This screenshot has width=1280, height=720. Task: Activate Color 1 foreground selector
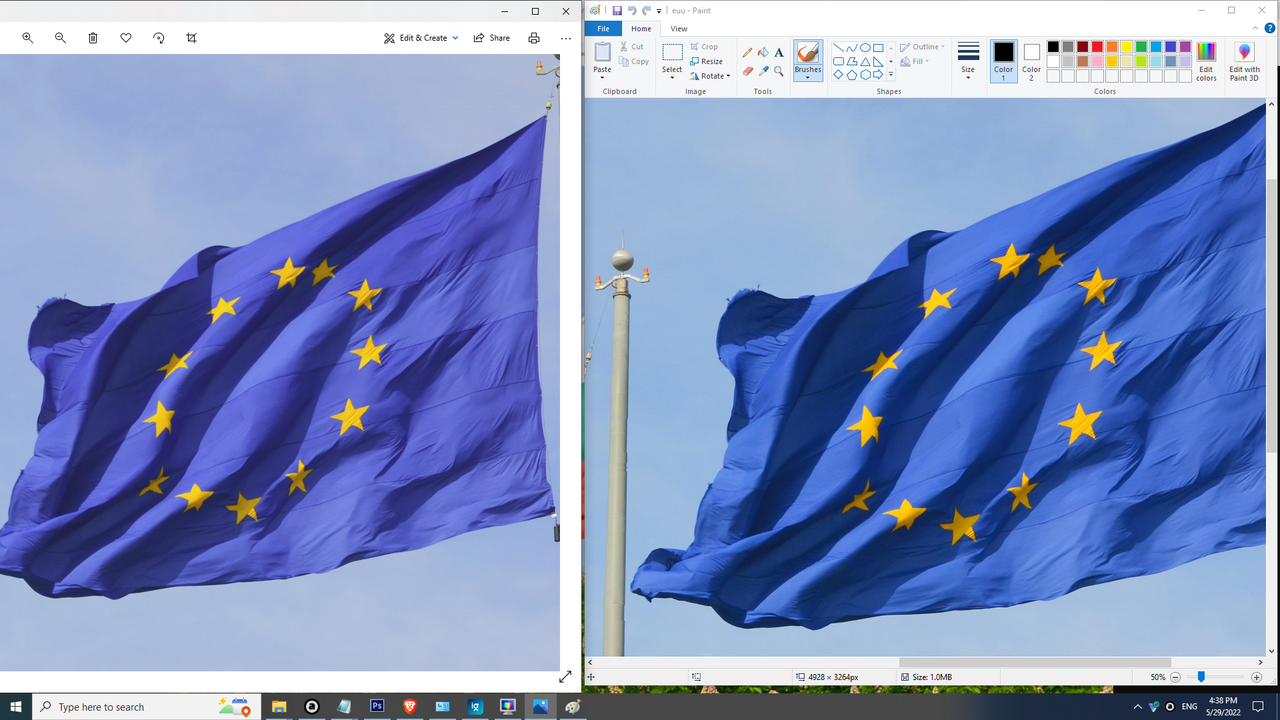coord(1003,61)
